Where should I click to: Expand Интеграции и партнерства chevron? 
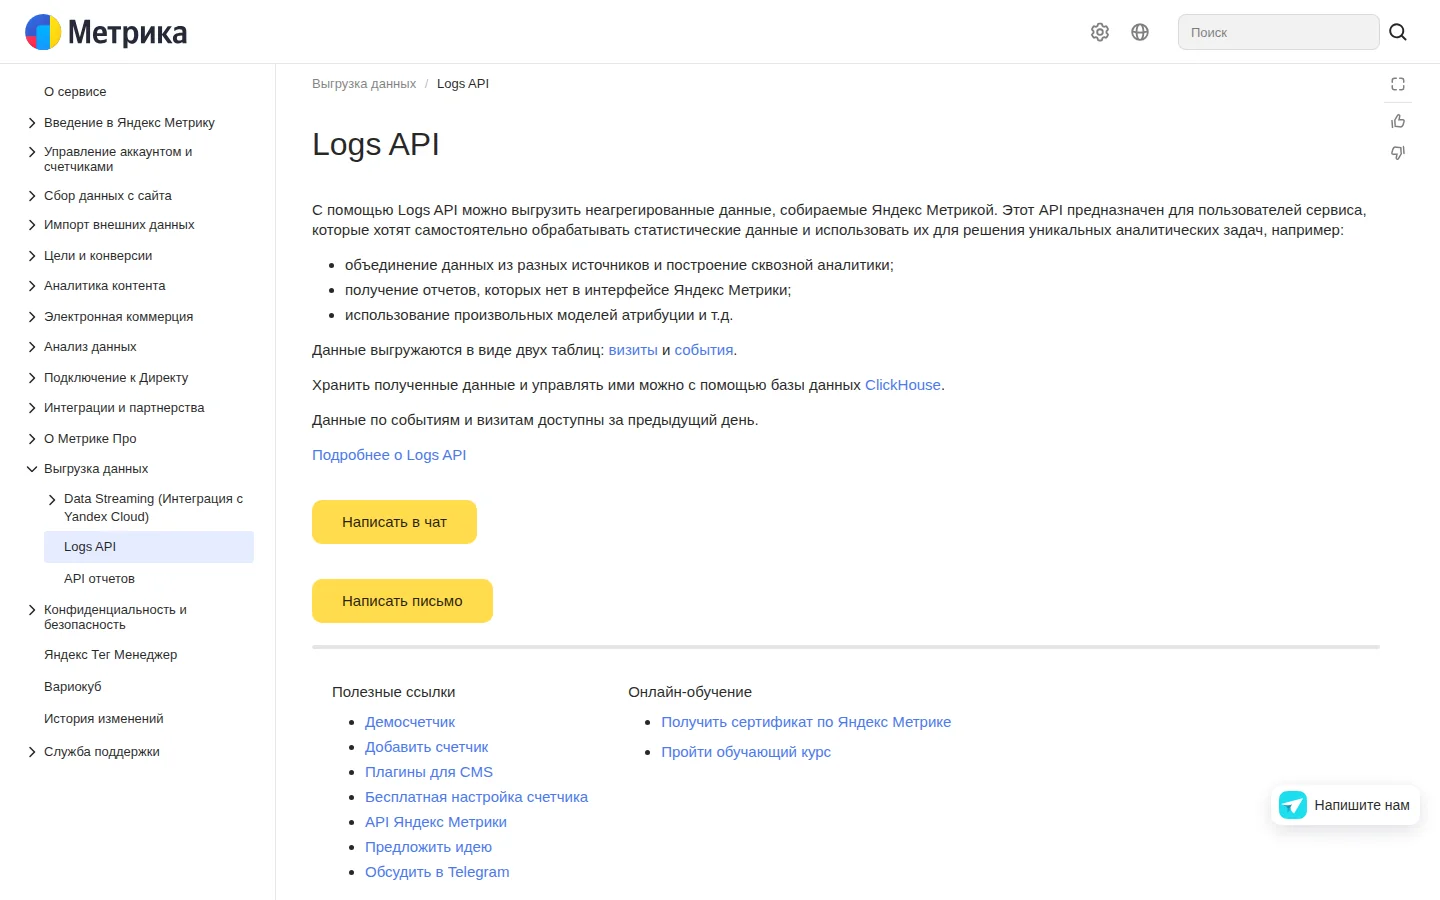pyautogui.click(x=32, y=408)
